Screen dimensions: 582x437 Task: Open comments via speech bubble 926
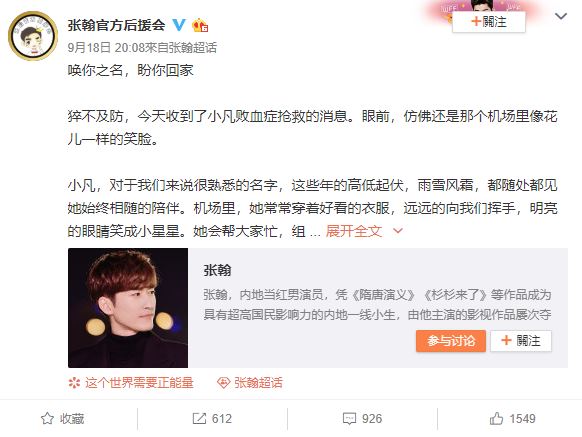362,418
